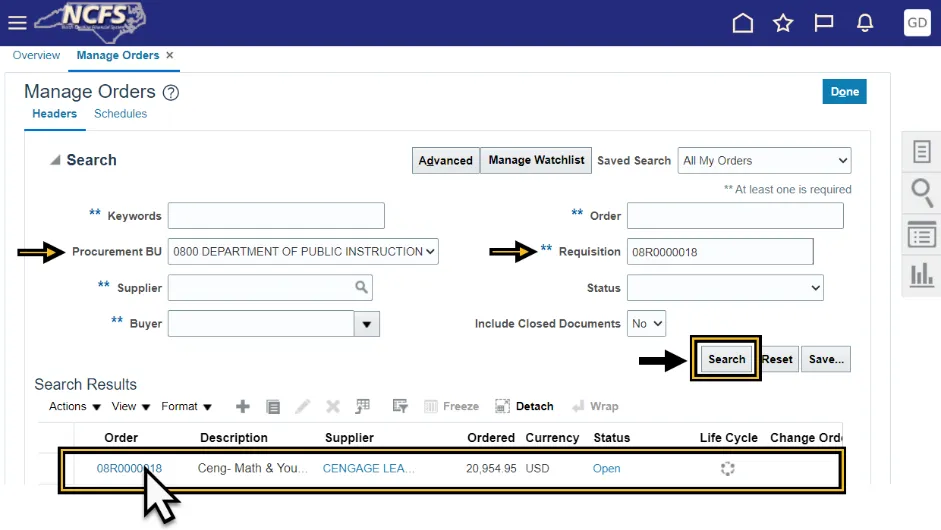Open the Procurement BU dropdown
941x530 pixels.
[303, 252]
